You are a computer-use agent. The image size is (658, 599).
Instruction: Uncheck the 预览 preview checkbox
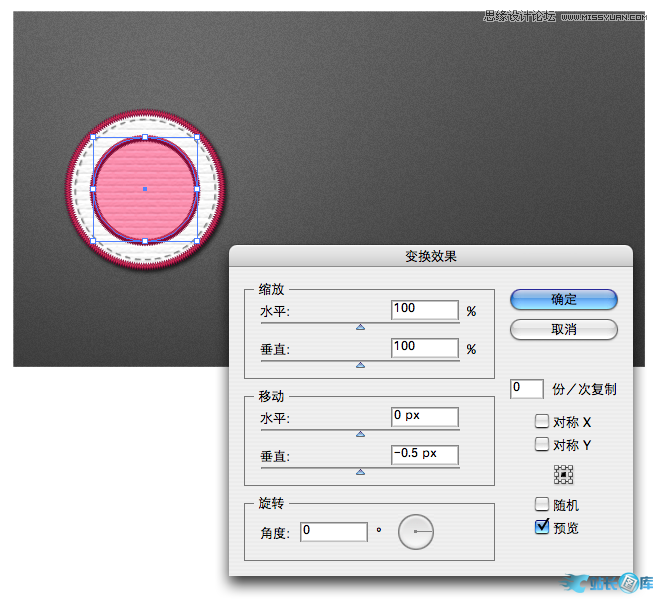coord(542,527)
